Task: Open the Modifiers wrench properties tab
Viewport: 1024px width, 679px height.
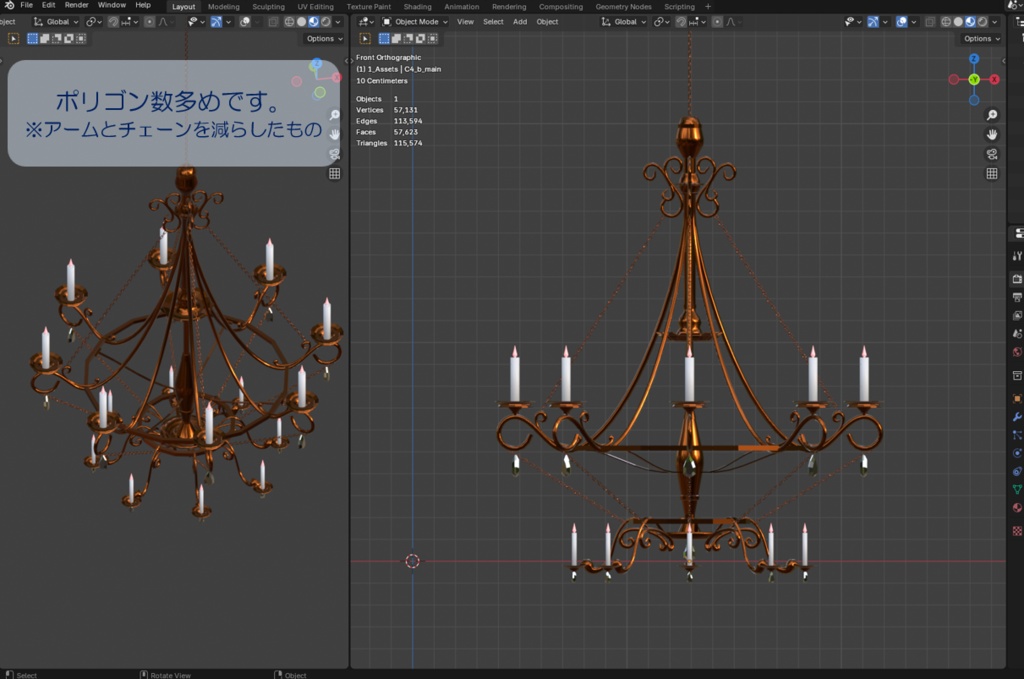Action: click(1017, 416)
